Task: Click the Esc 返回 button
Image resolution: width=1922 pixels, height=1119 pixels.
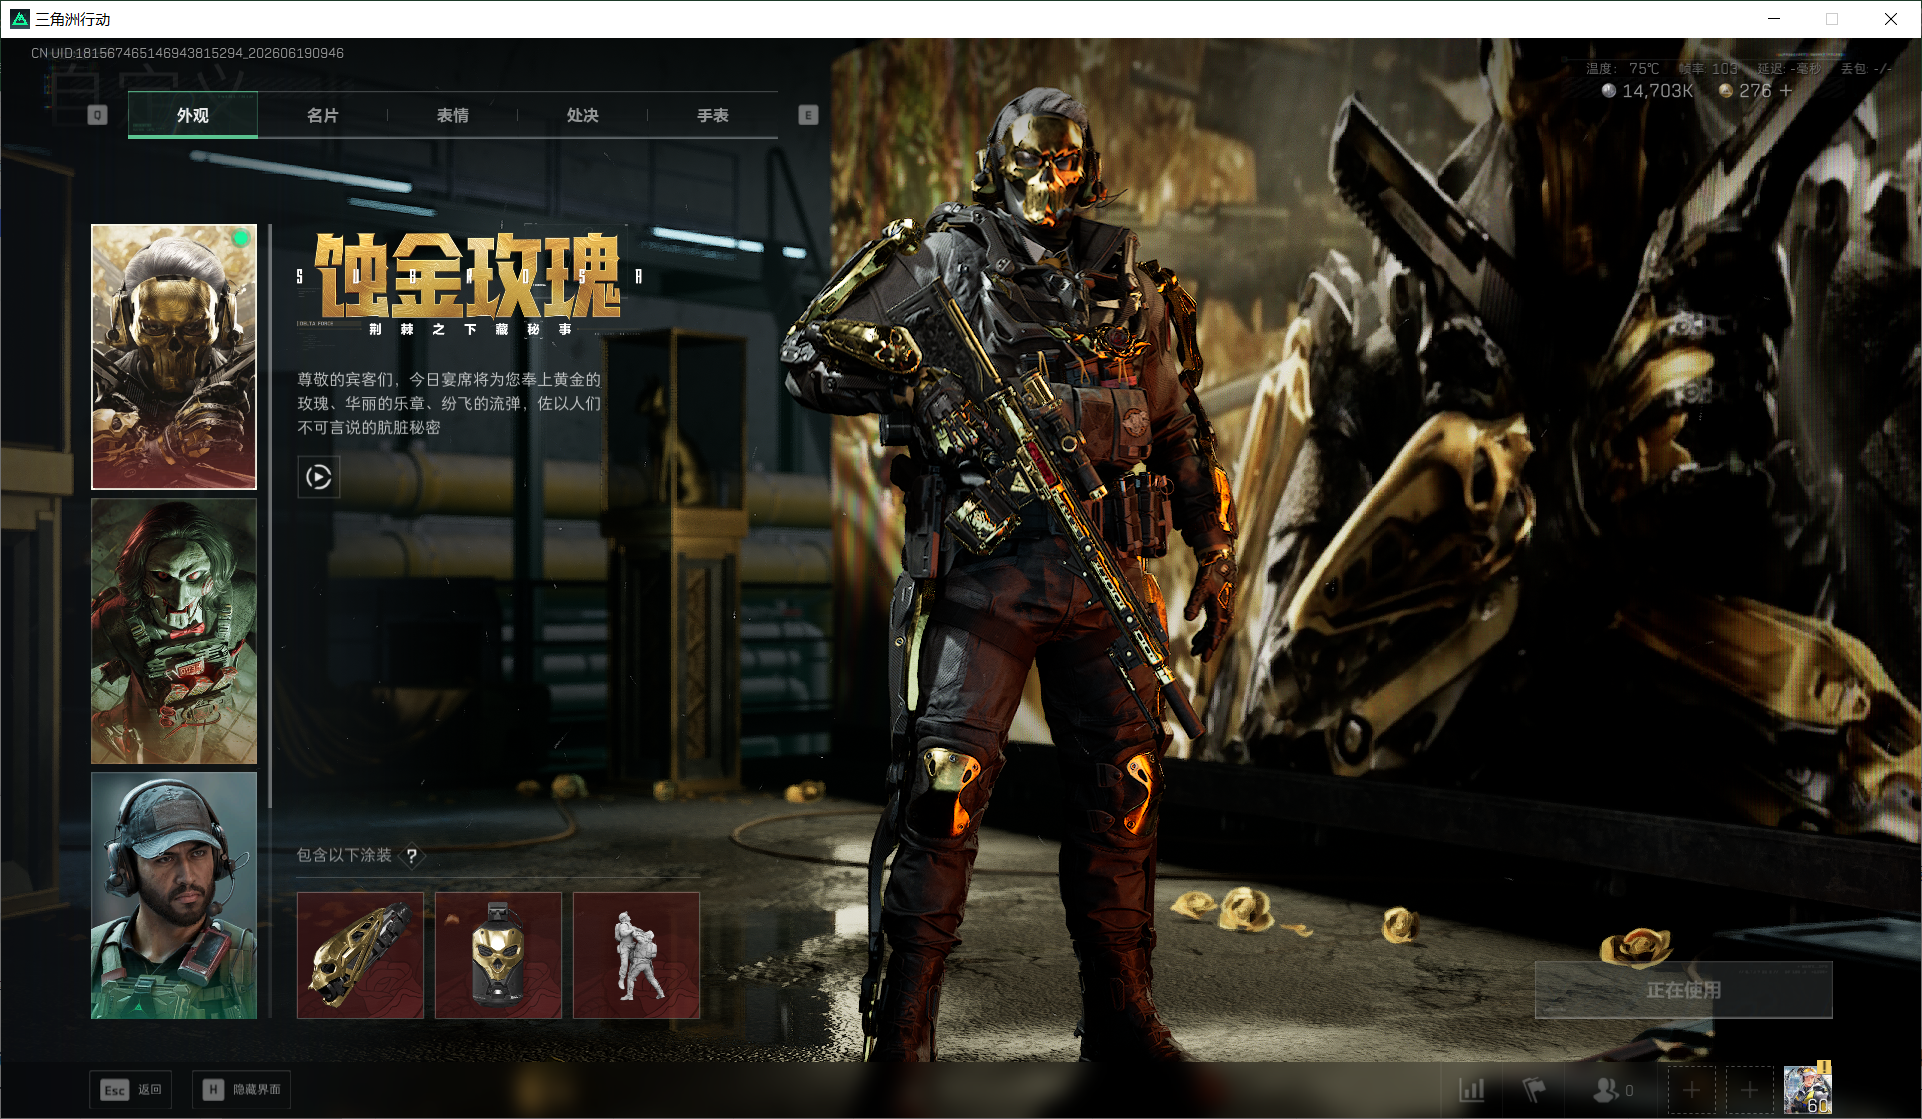Action: point(131,1089)
